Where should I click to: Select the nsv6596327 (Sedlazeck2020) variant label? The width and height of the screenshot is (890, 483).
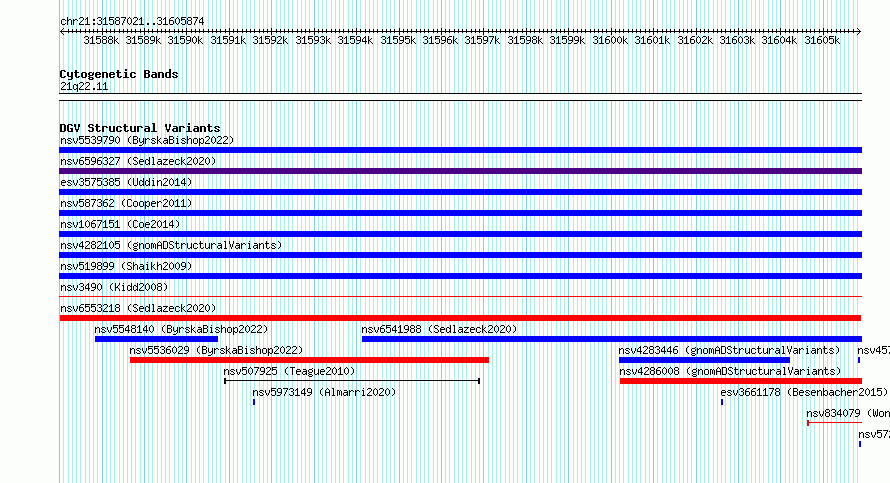coord(138,161)
